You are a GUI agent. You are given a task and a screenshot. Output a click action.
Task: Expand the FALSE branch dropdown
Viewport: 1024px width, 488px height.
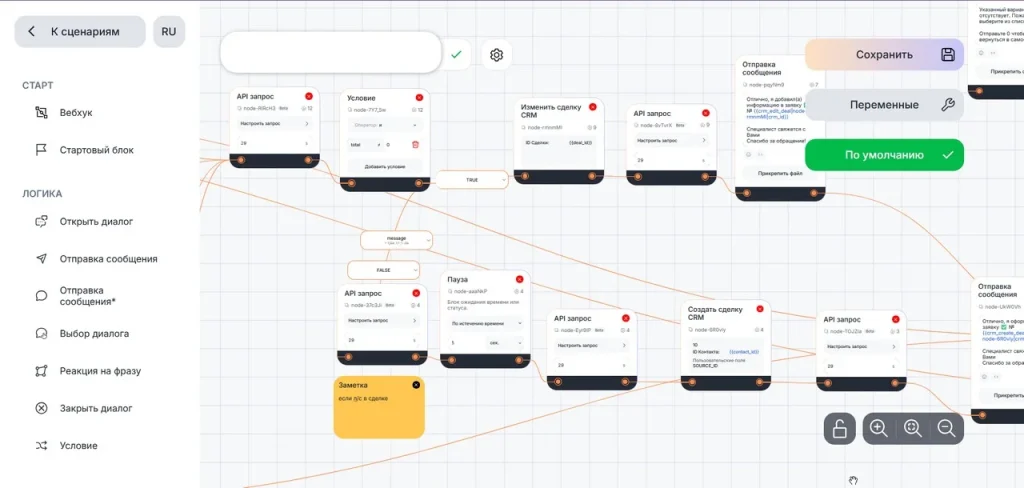point(384,269)
